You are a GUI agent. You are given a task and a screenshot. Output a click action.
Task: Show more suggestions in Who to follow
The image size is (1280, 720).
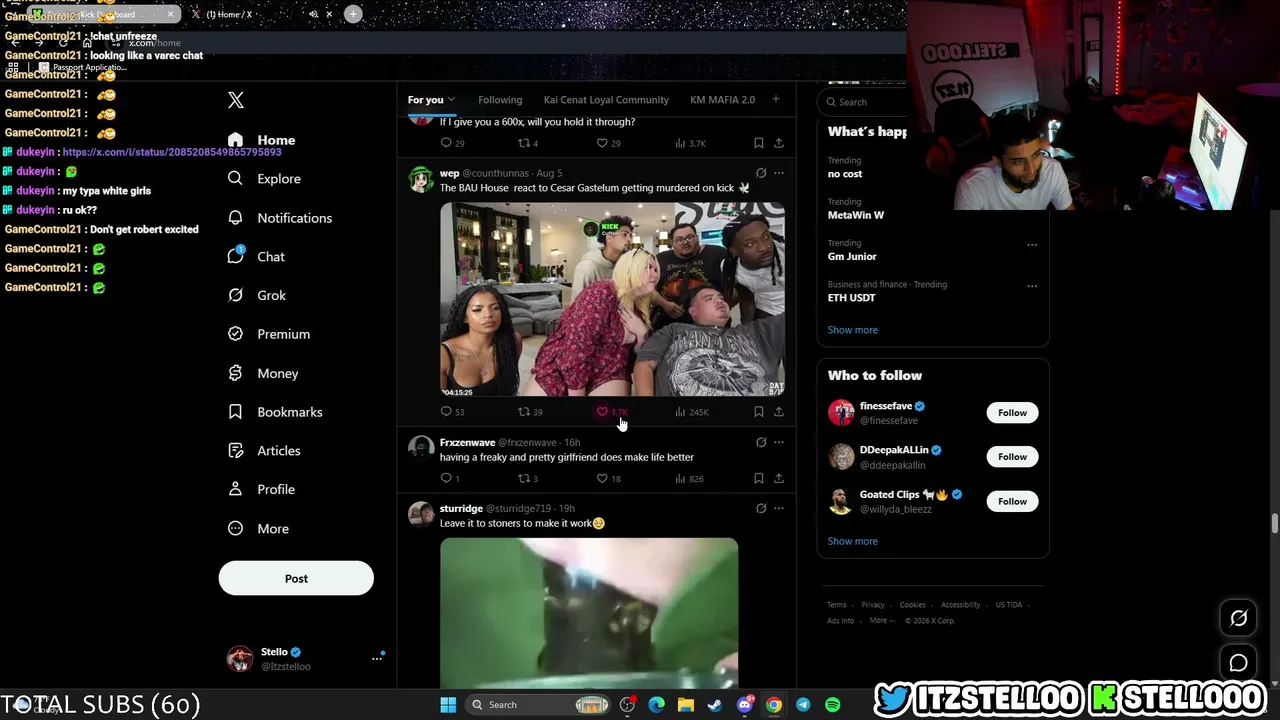point(853,541)
